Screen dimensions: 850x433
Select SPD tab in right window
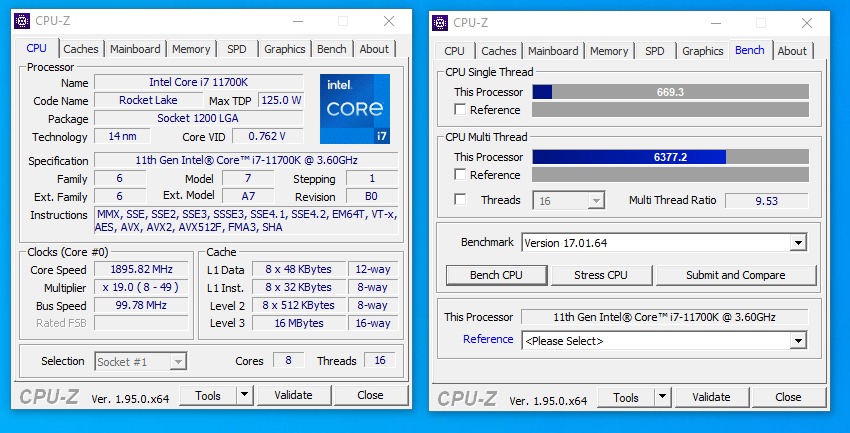click(x=654, y=51)
